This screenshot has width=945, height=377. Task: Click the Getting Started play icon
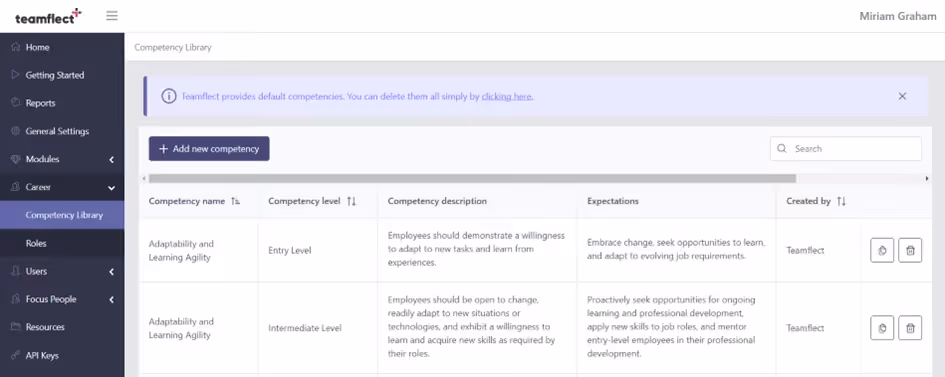pos(16,75)
